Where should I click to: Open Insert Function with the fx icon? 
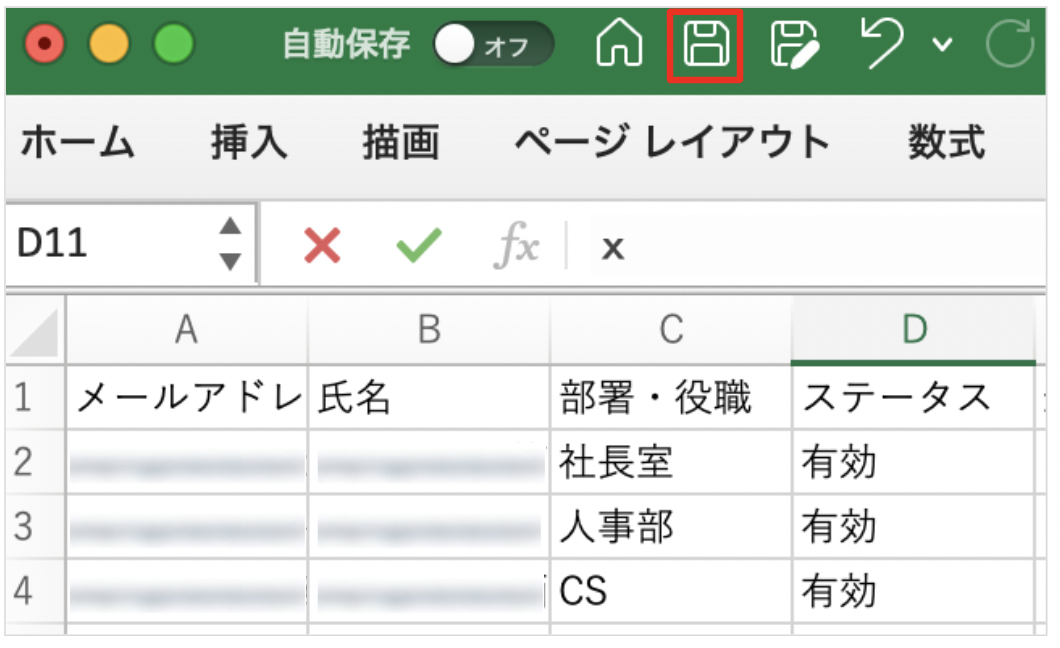[517, 245]
